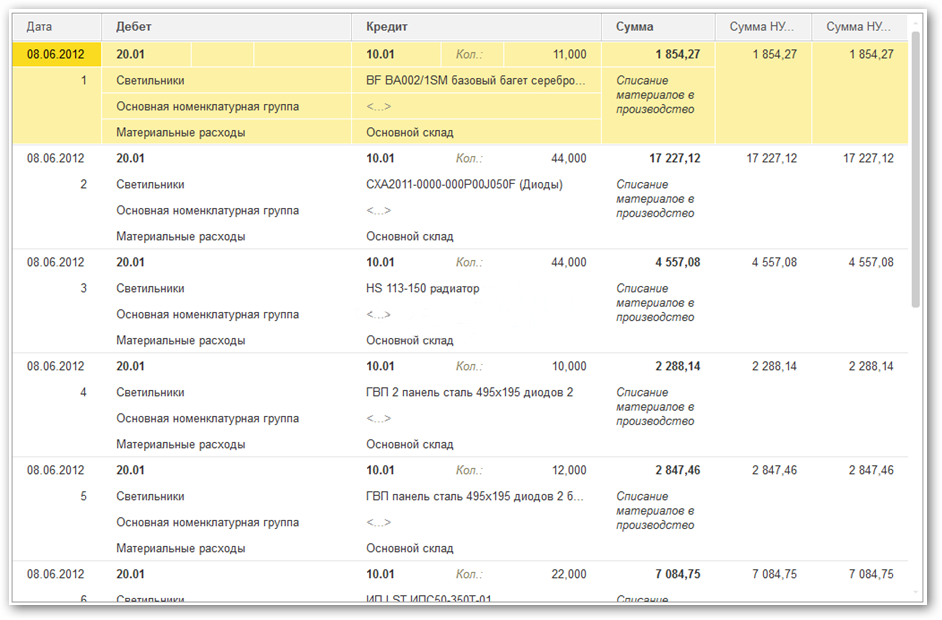Click the rightmost Сумма НУ column header

click(x=859, y=27)
